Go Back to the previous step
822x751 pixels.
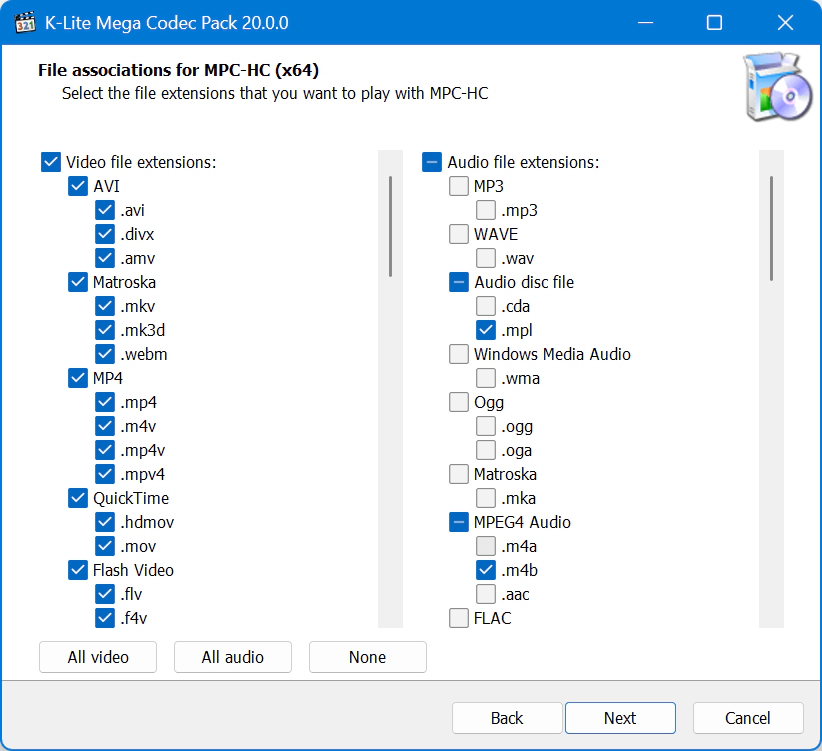click(507, 718)
